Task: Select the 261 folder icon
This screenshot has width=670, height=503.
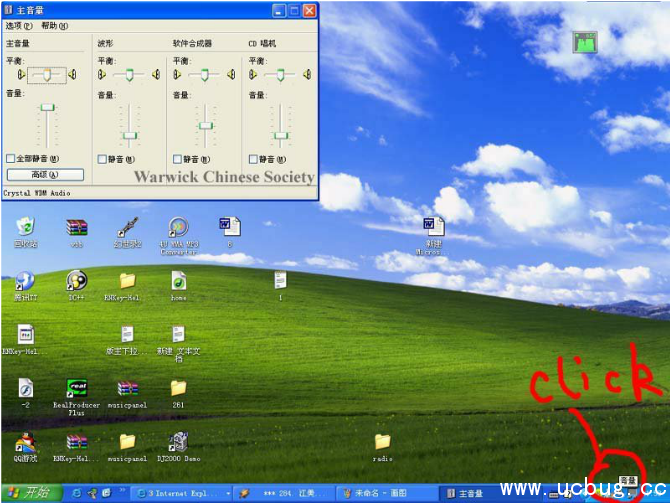Action: (x=178, y=394)
